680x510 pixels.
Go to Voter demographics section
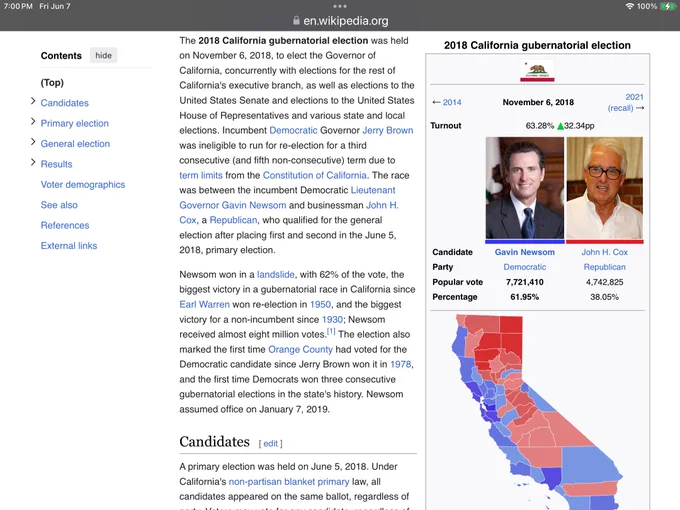tap(83, 184)
